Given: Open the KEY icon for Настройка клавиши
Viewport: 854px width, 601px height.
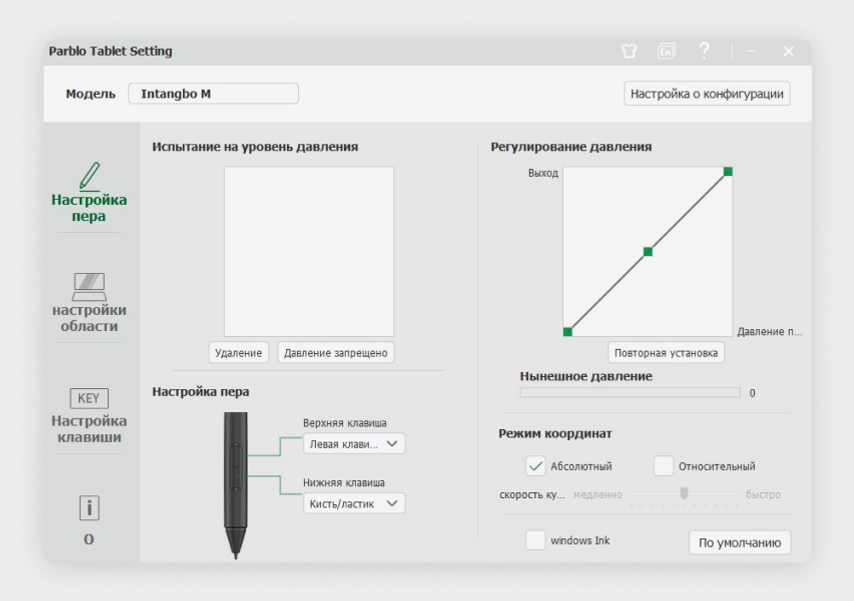Looking at the screenshot, I should (x=89, y=398).
